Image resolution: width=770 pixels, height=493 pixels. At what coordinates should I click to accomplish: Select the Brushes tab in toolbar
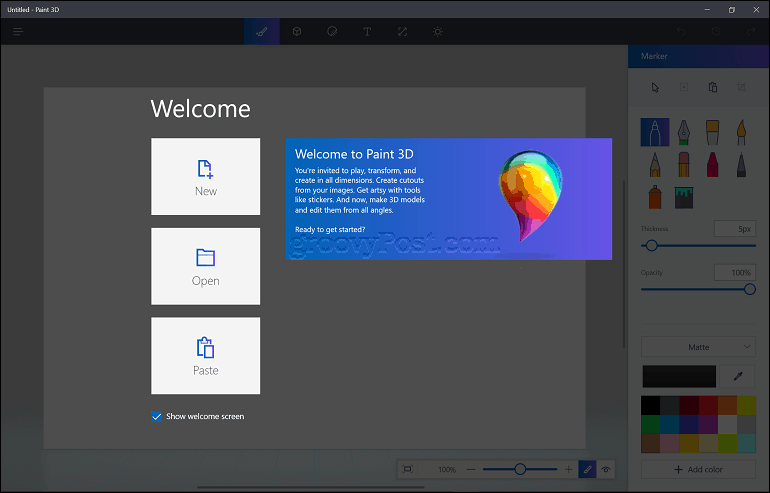point(262,32)
